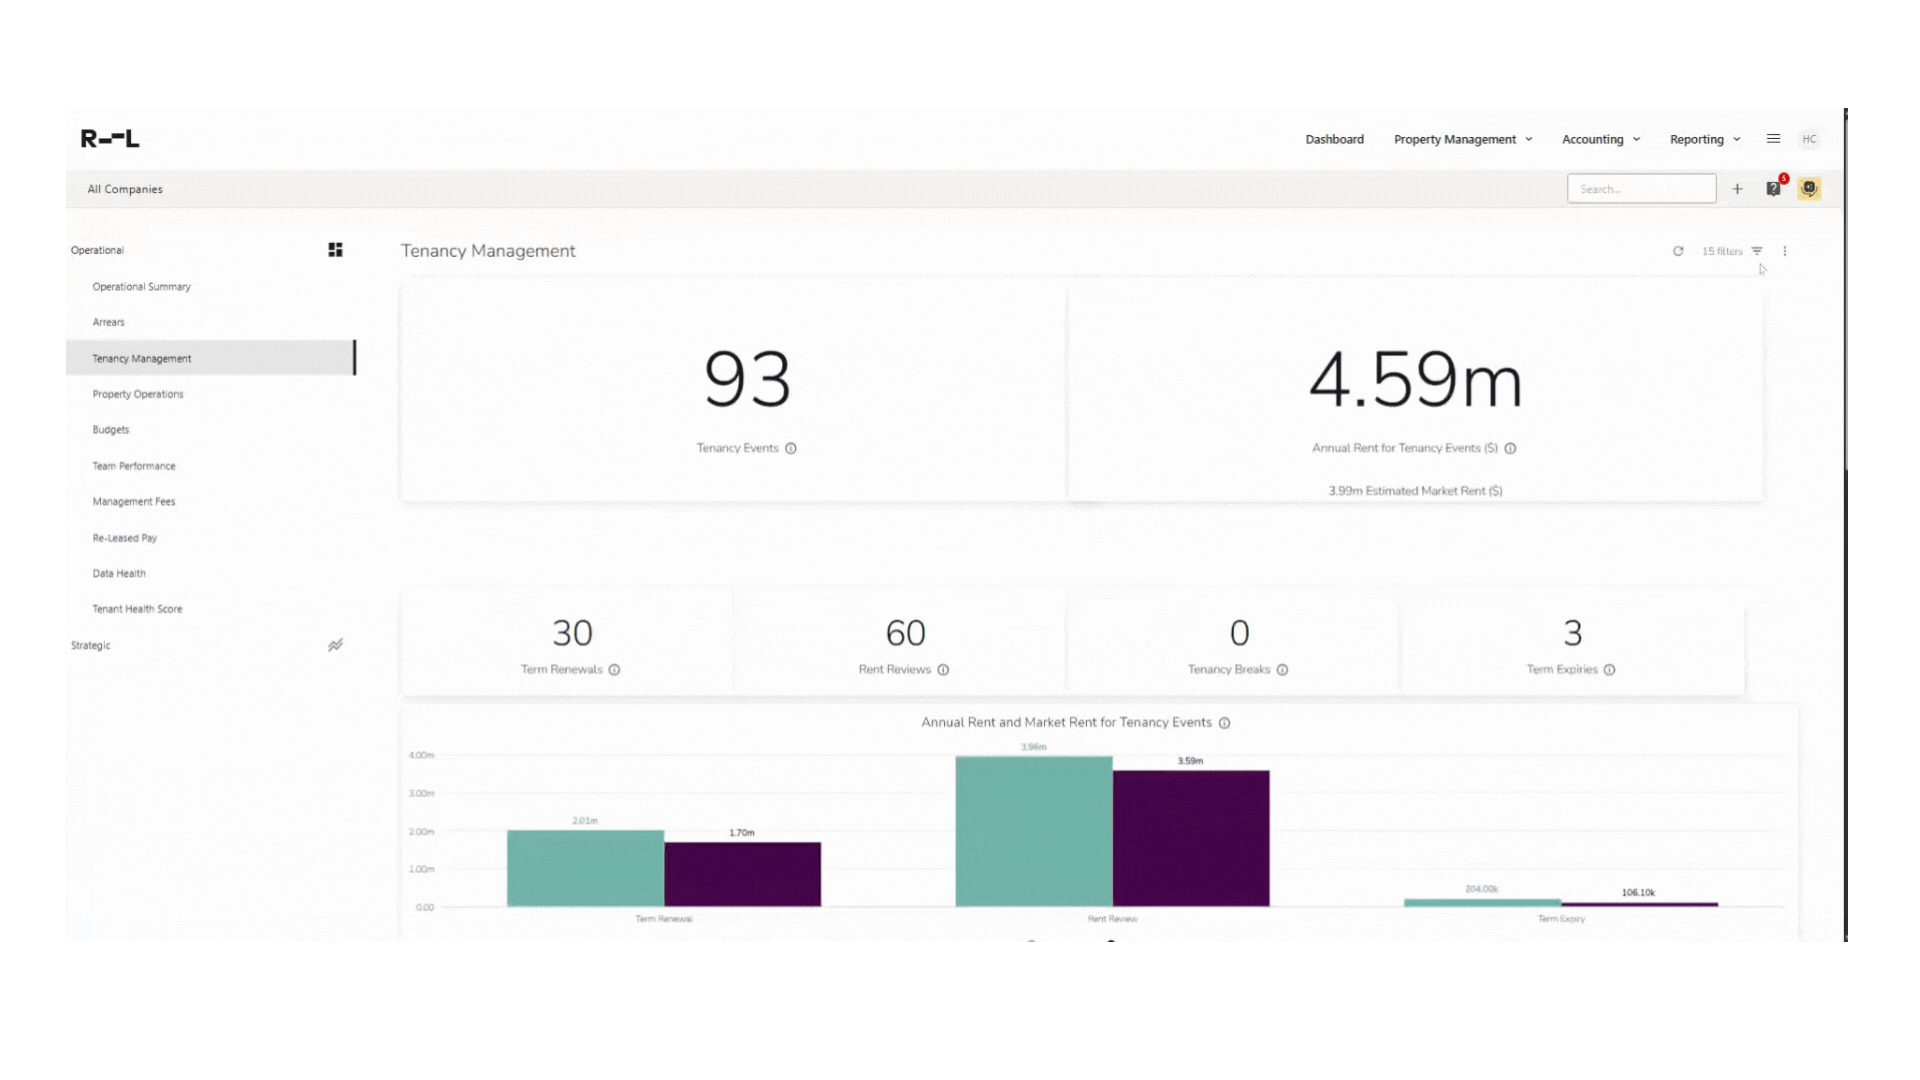This screenshot has width=1920, height=1080.
Task: Expand the Accounting dropdown menu
Action: (x=1600, y=139)
